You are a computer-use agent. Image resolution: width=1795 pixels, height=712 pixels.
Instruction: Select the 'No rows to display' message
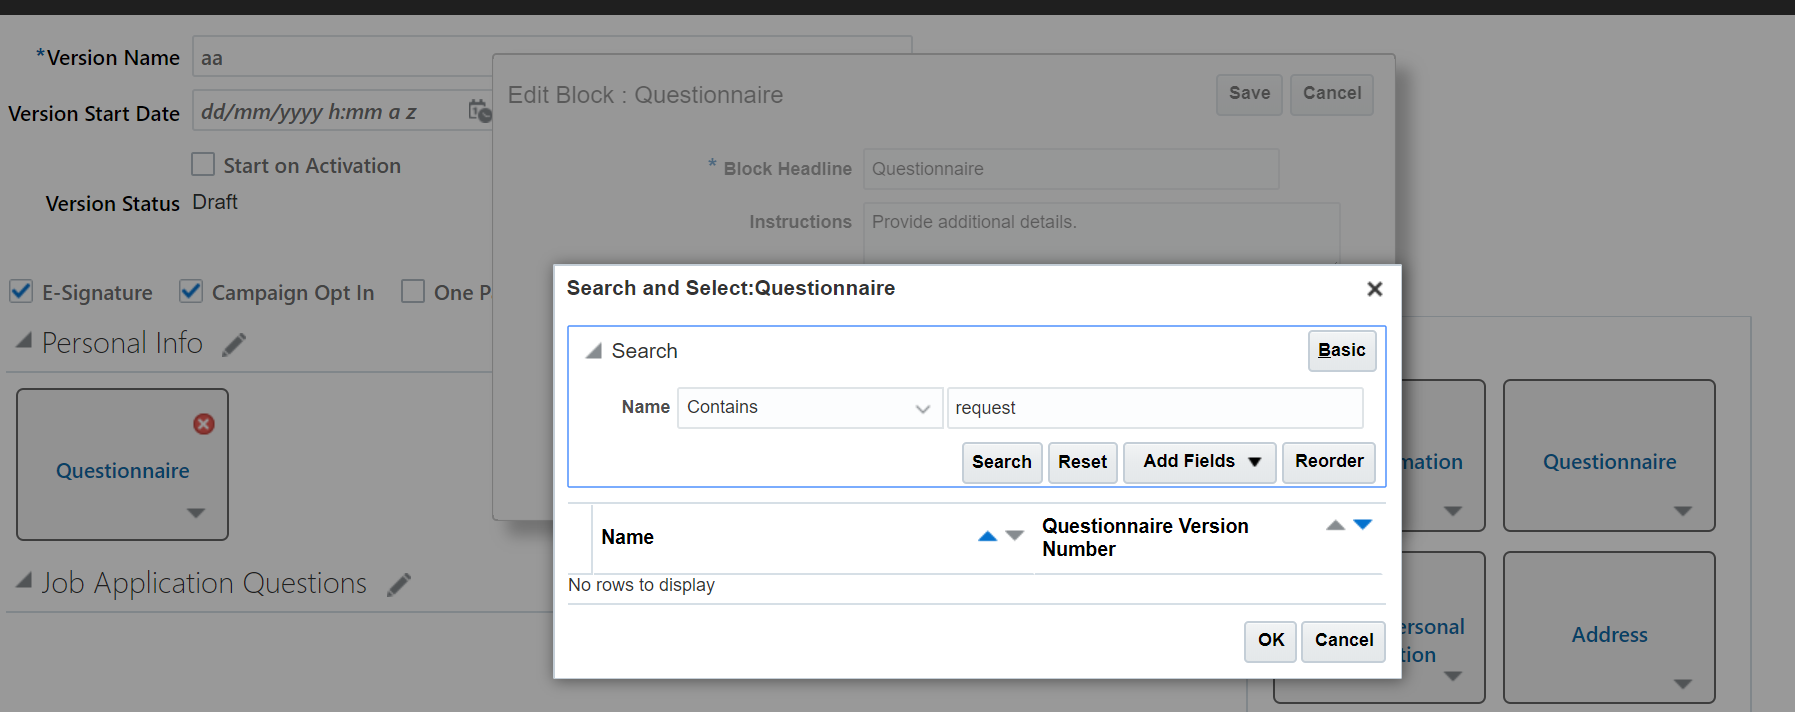click(641, 585)
